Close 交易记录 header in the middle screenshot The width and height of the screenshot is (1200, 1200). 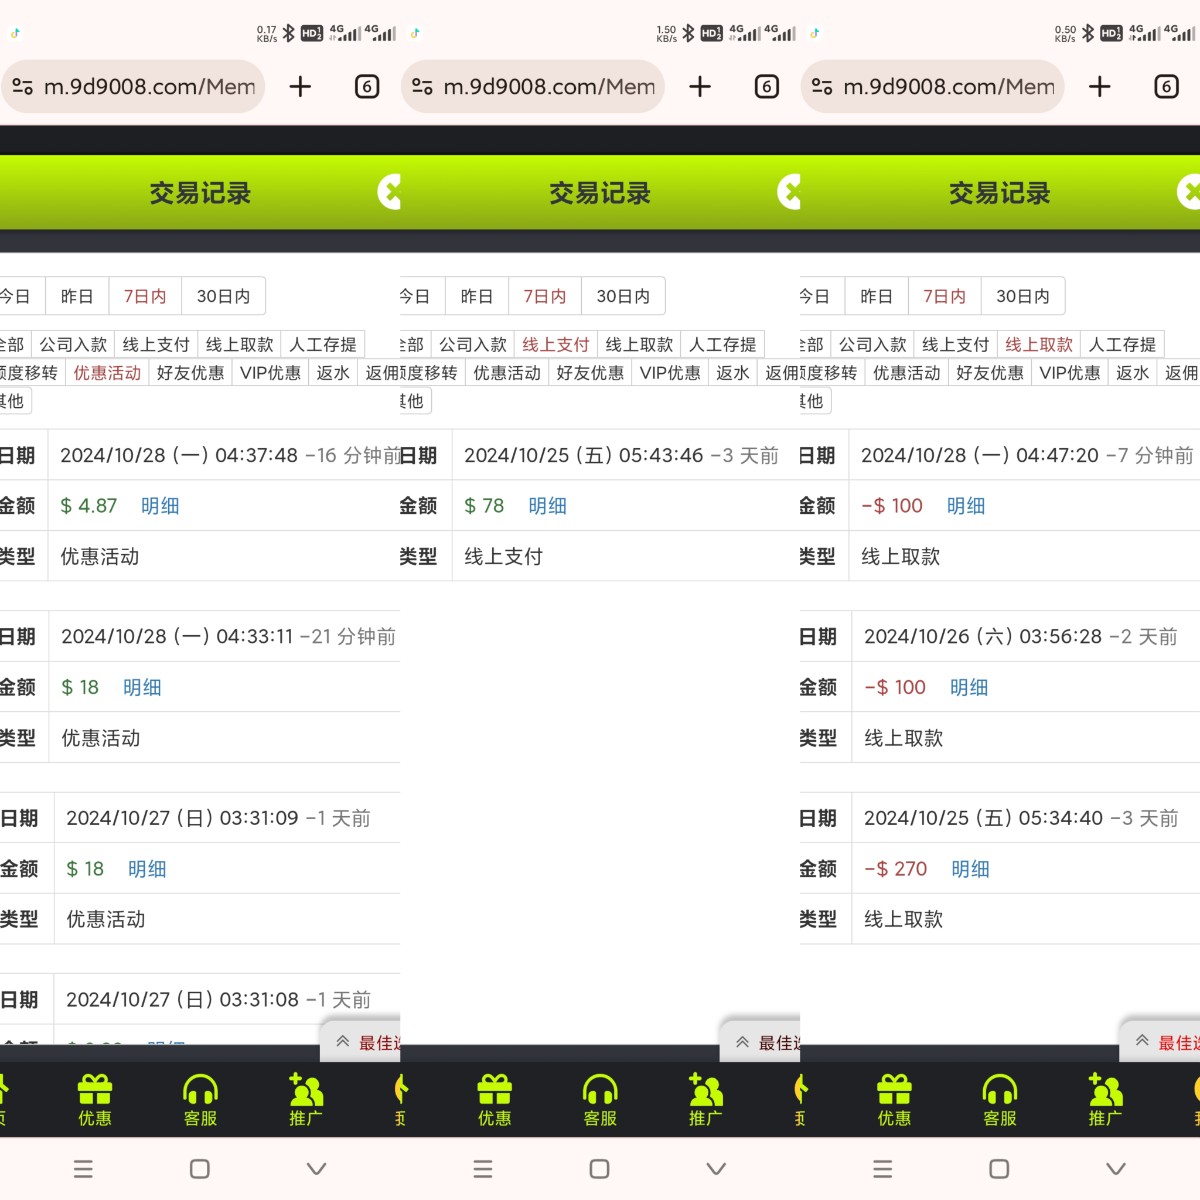click(789, 192)
